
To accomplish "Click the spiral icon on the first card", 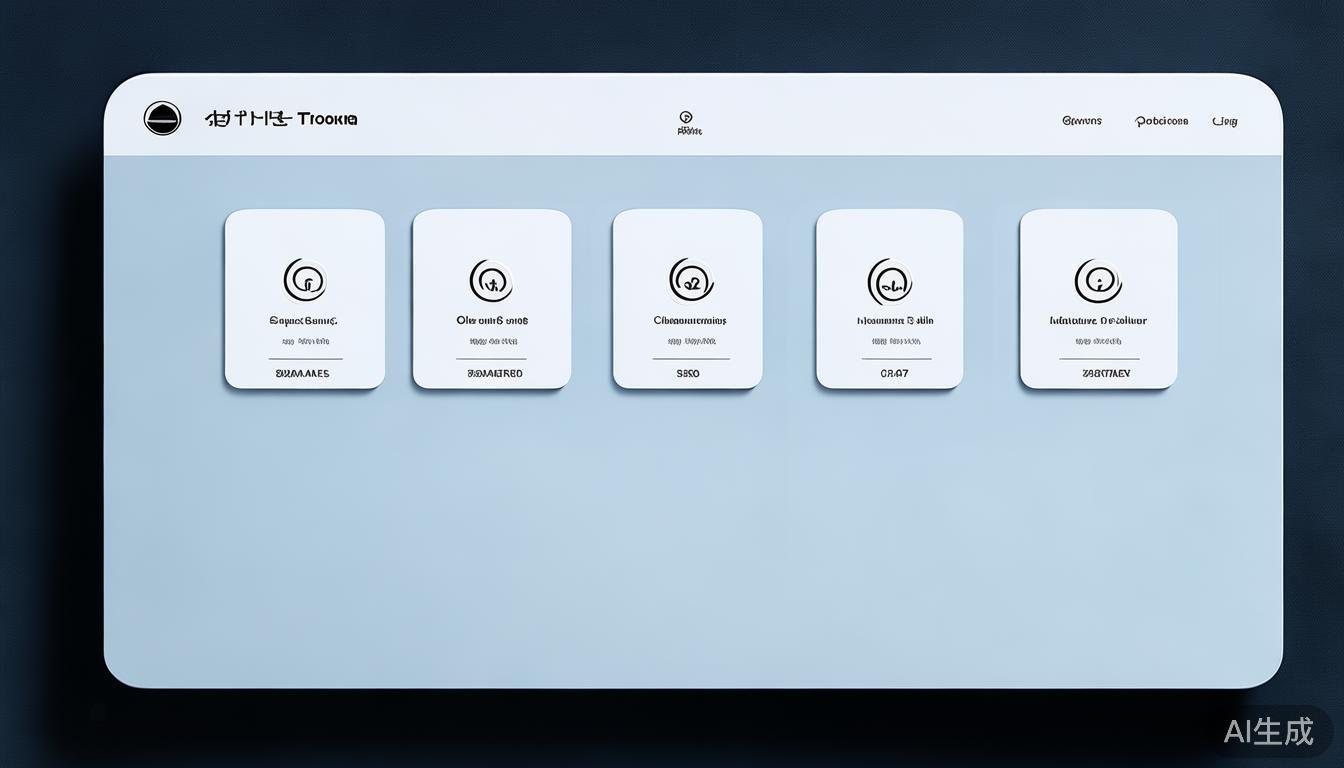I will (x=305, y=280).
